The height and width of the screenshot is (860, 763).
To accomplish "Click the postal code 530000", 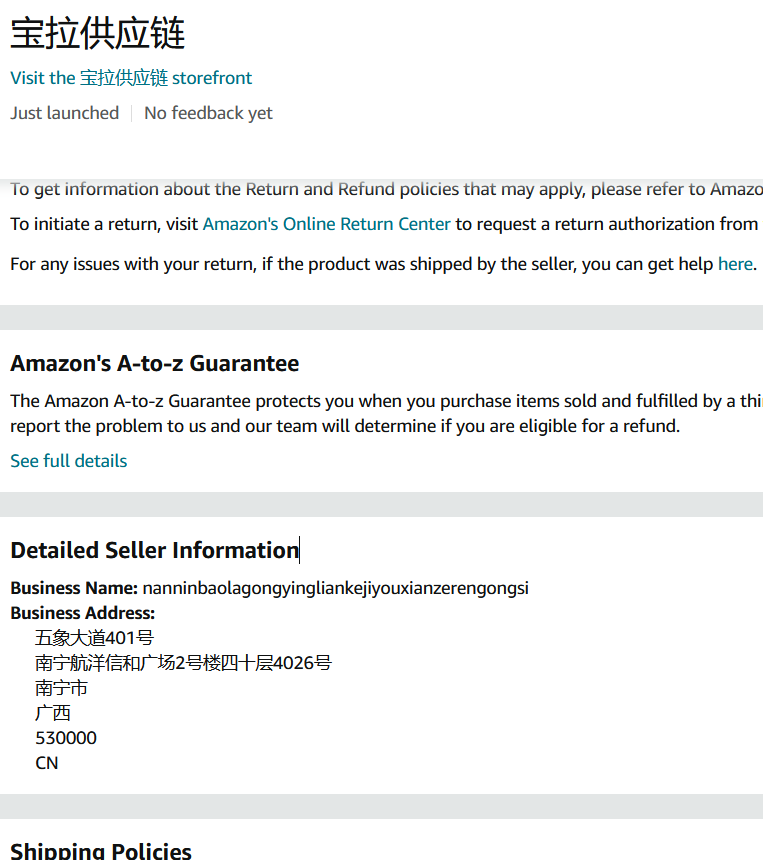I will coord(66,738).
